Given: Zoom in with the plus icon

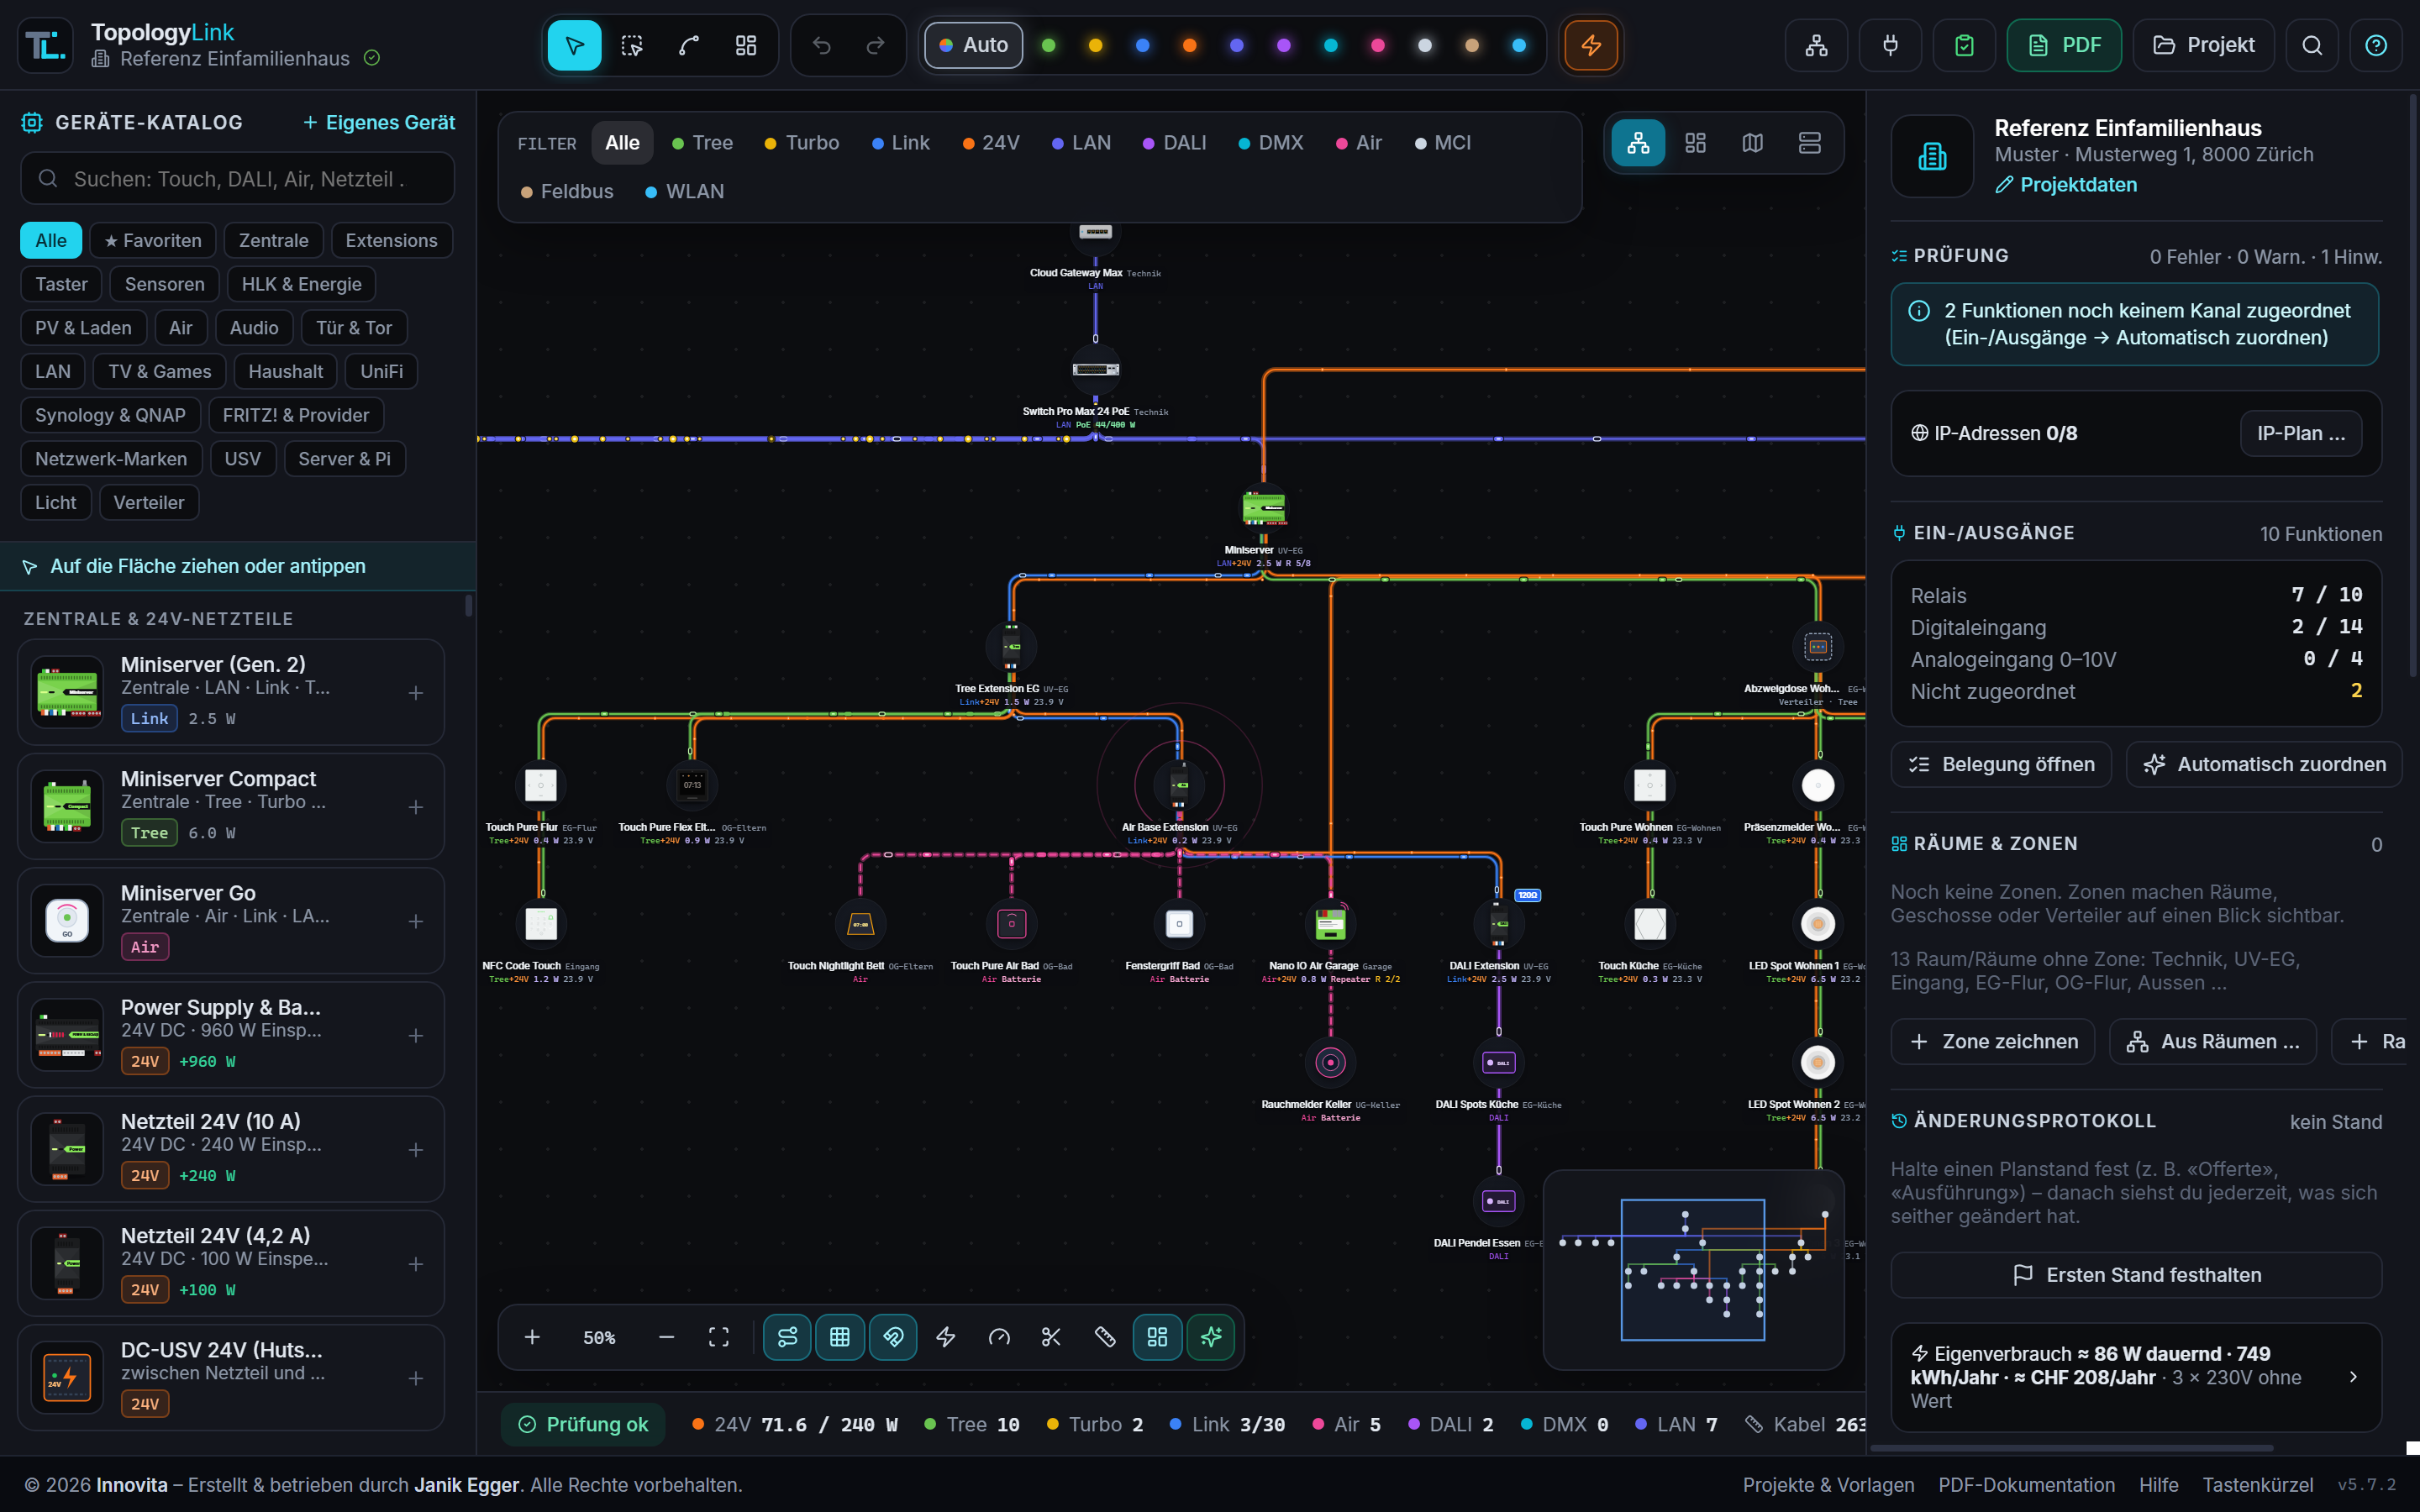Looking at the screenshot, I should point(532,1337).
